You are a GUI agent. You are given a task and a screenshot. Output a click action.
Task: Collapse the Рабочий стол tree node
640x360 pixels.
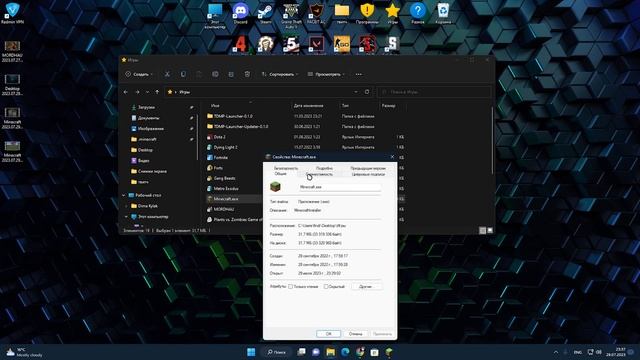coord(124,196)
